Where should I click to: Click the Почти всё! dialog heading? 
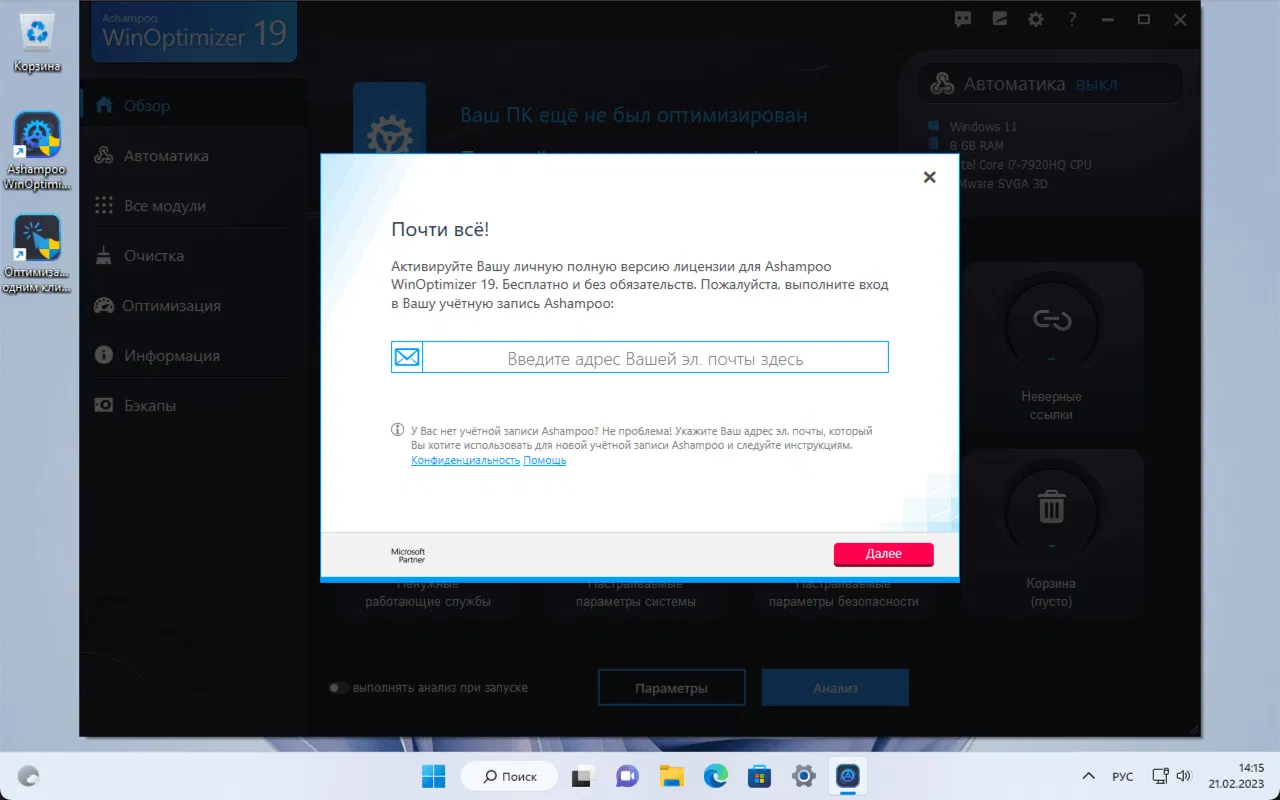[x=440, y=229]
